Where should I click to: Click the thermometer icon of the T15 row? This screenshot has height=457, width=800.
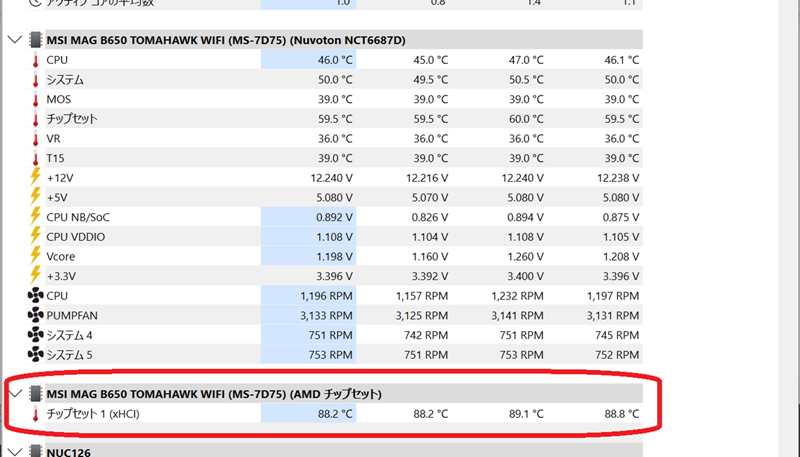[x=35, y=158]
